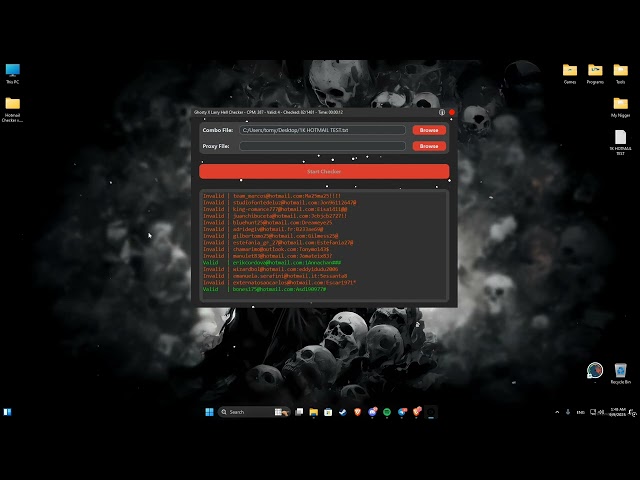Click the Combo File label
Viewport: 640px width, 480px height.
click(218, 130)
